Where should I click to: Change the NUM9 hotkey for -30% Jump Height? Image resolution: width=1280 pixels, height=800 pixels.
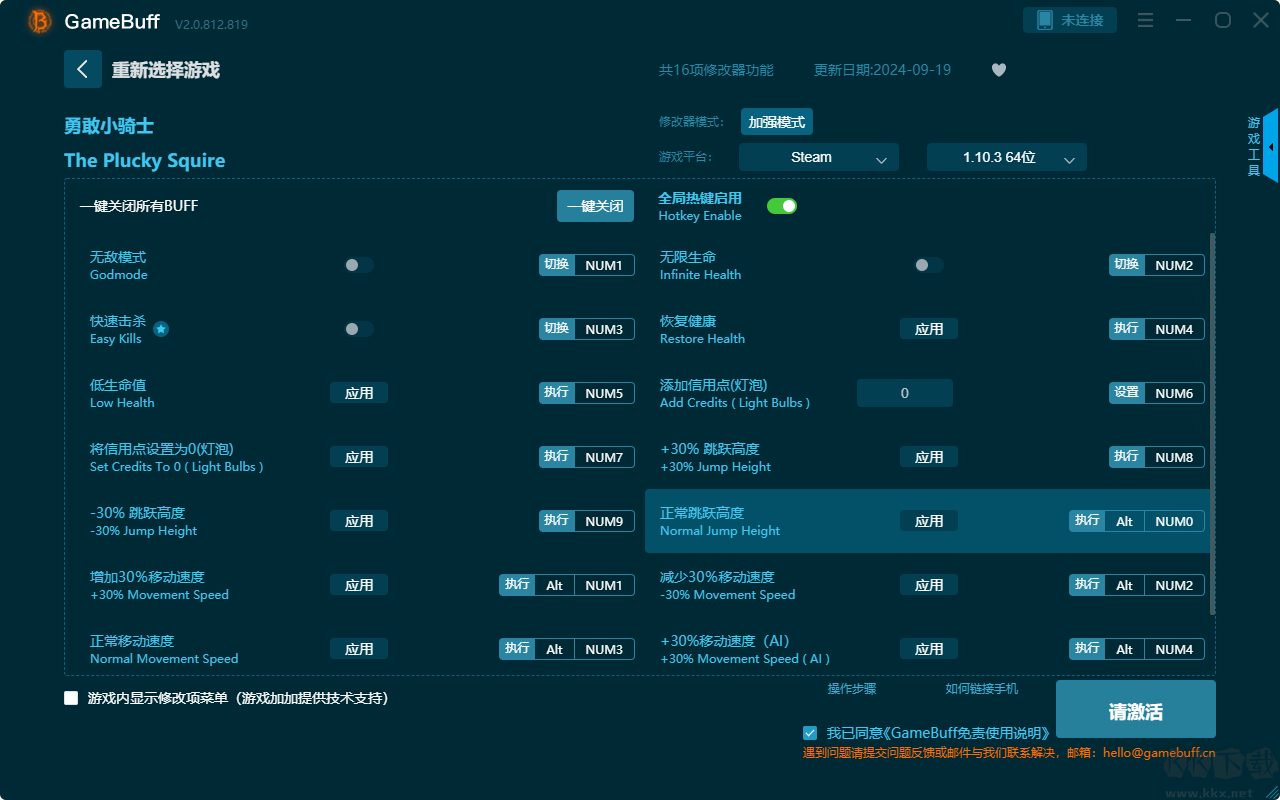(x=604, y=521)
